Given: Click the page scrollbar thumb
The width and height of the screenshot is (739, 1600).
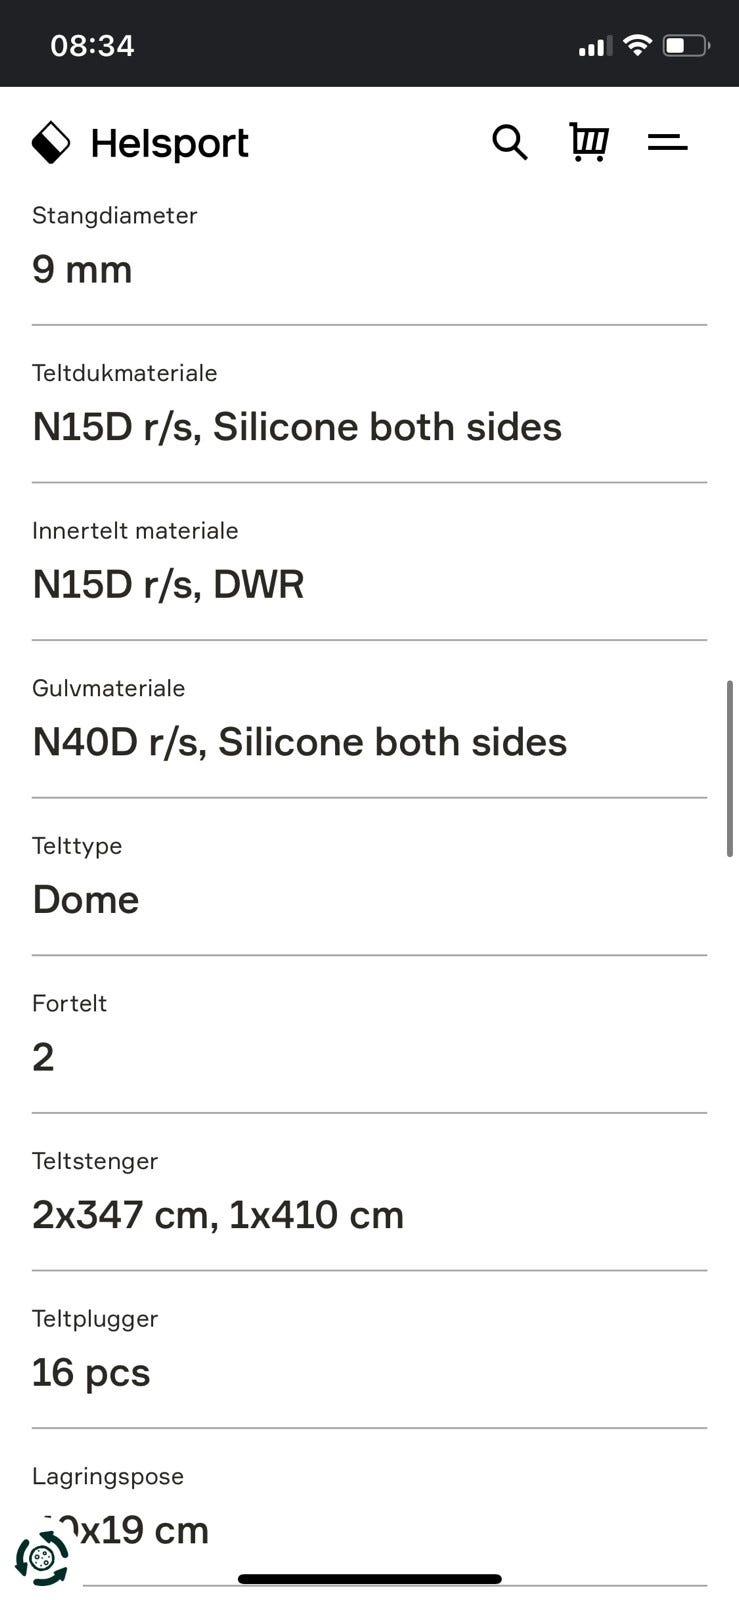Looking at the screenshot, I should click(x=730, y=768).
